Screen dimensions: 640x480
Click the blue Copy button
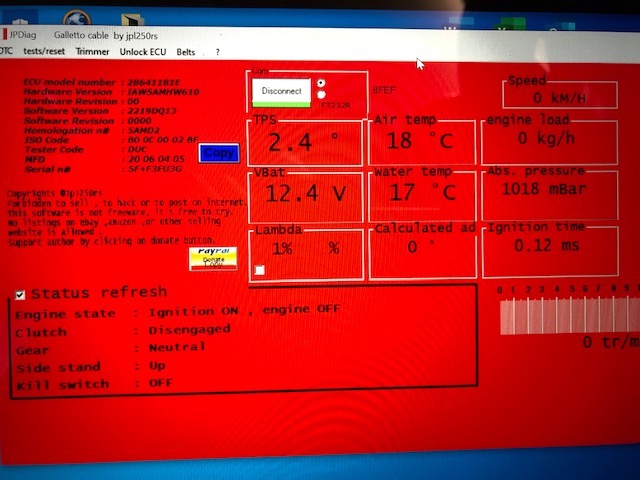tap(218, 153)
